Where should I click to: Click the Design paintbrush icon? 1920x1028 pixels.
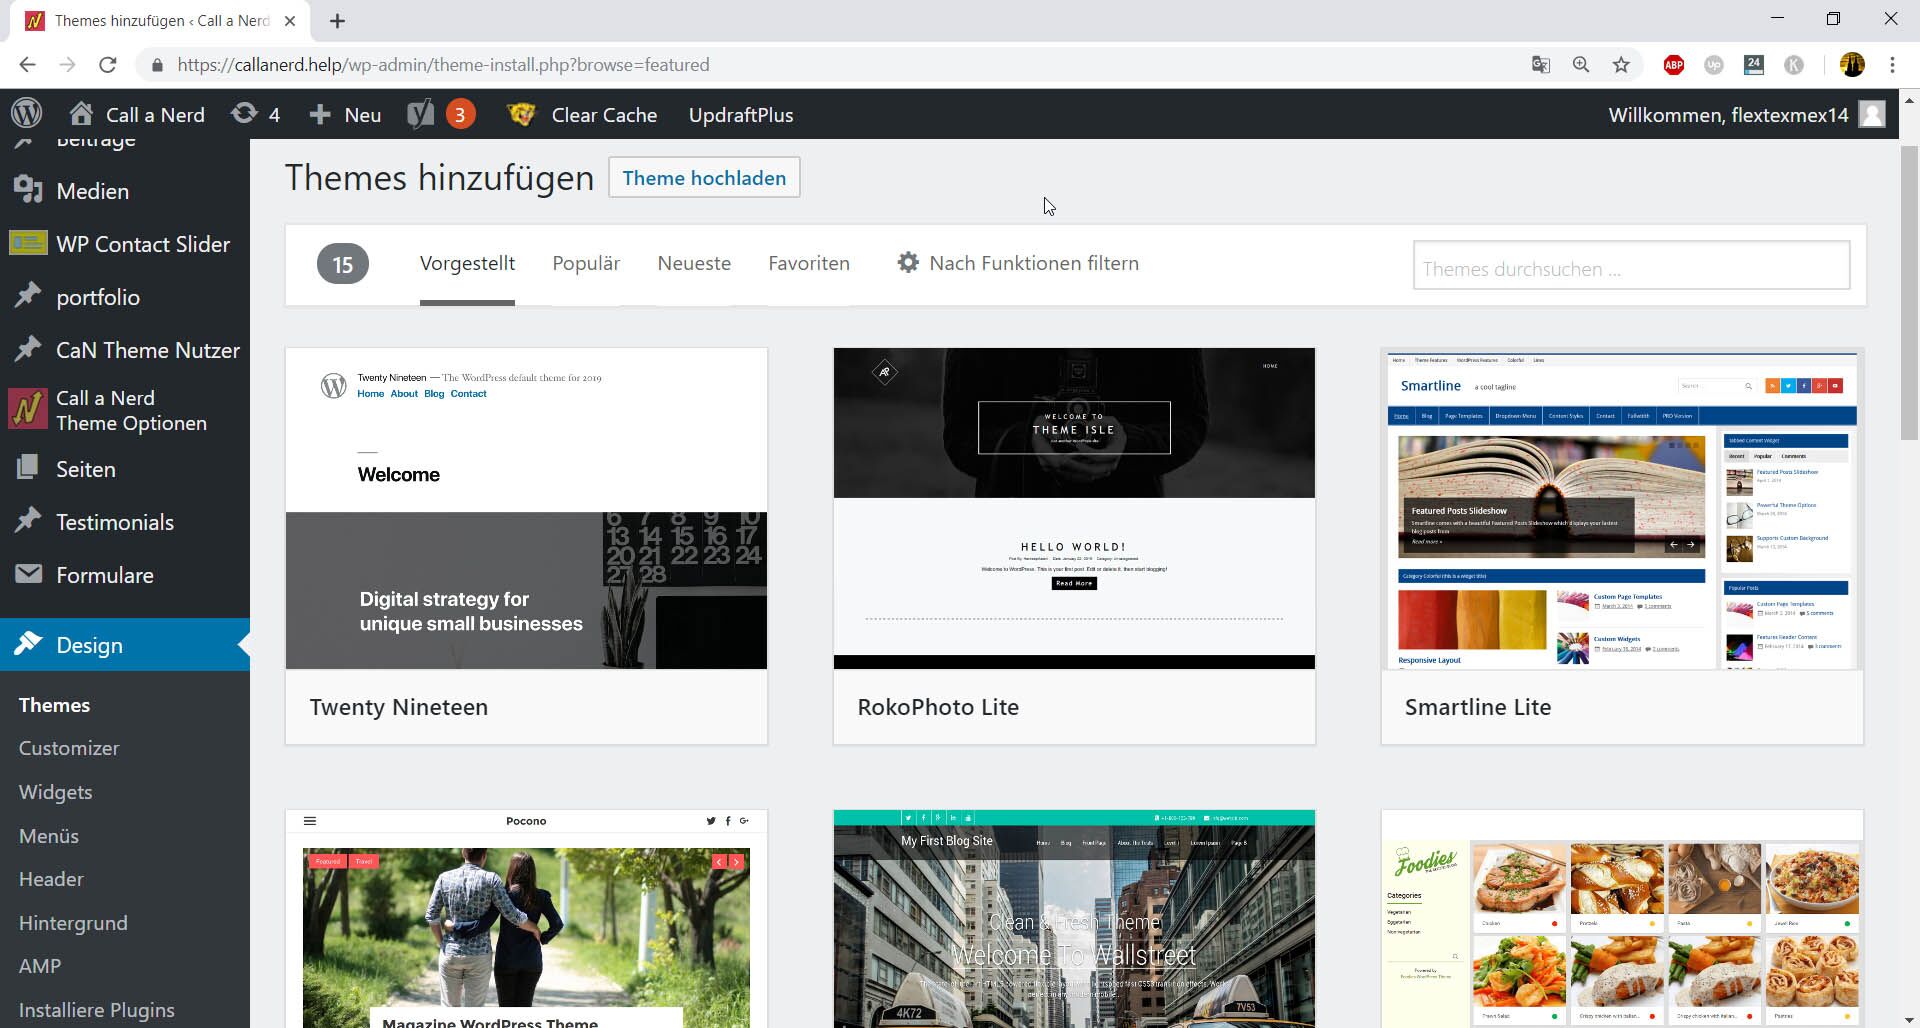click(28, 643)
